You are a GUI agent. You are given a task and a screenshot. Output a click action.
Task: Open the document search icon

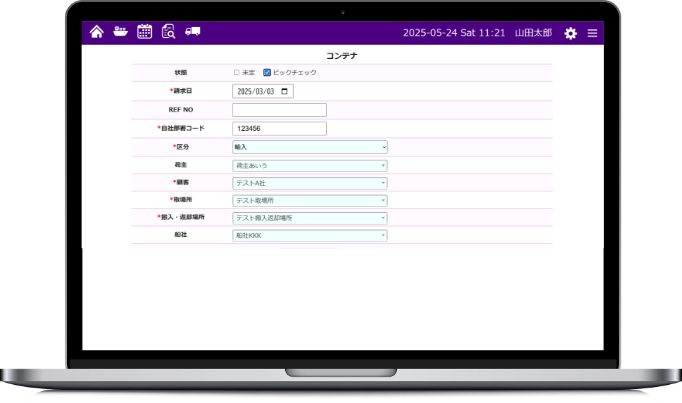[x=169, y=32]
